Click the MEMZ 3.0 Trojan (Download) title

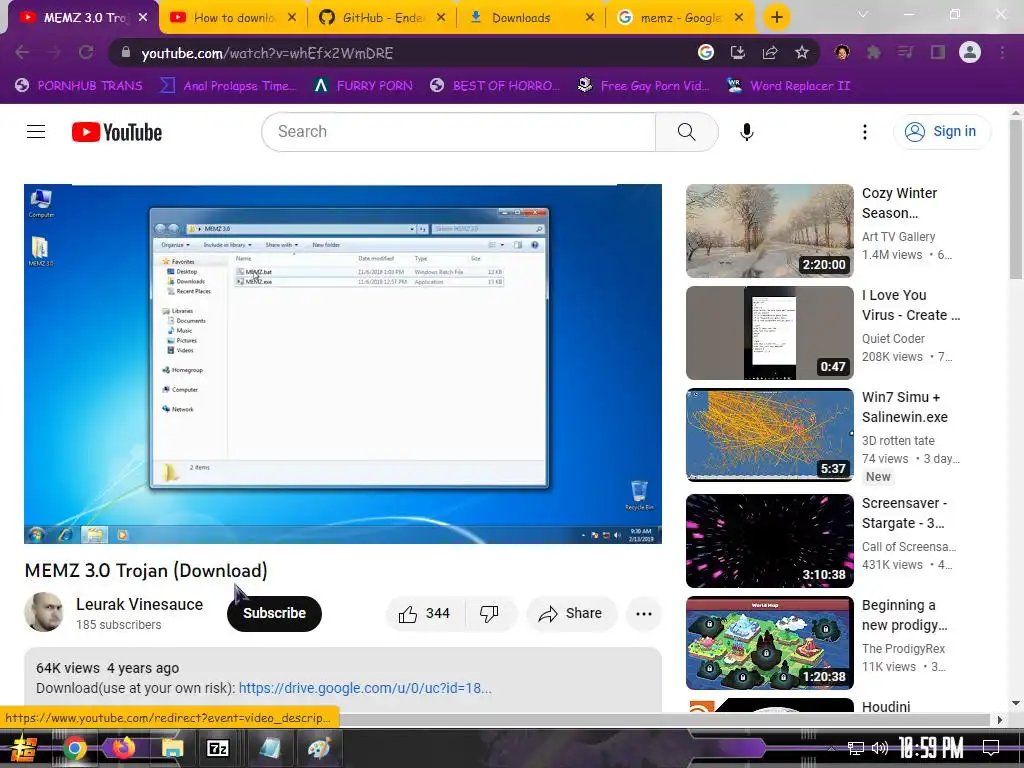pos(146,571)
